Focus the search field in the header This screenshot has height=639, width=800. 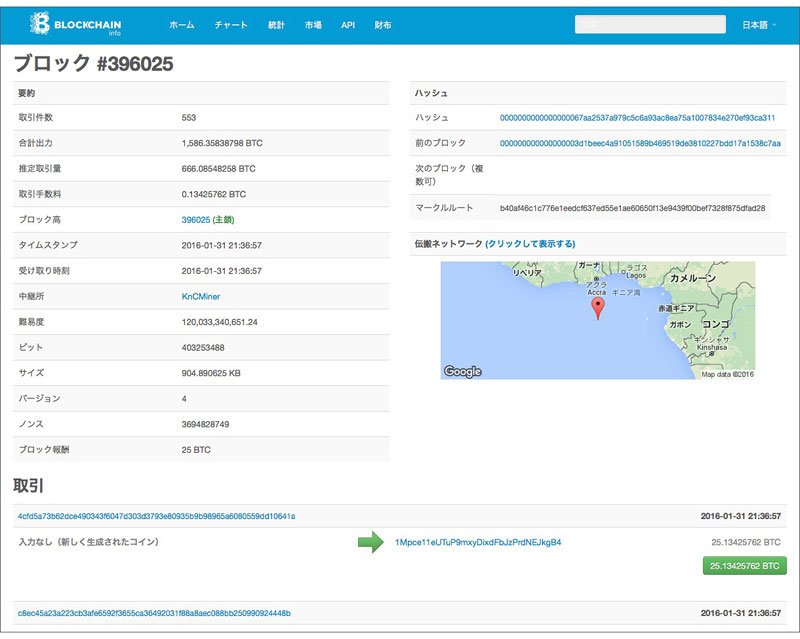pyautogui.click(x=650, y=24)
